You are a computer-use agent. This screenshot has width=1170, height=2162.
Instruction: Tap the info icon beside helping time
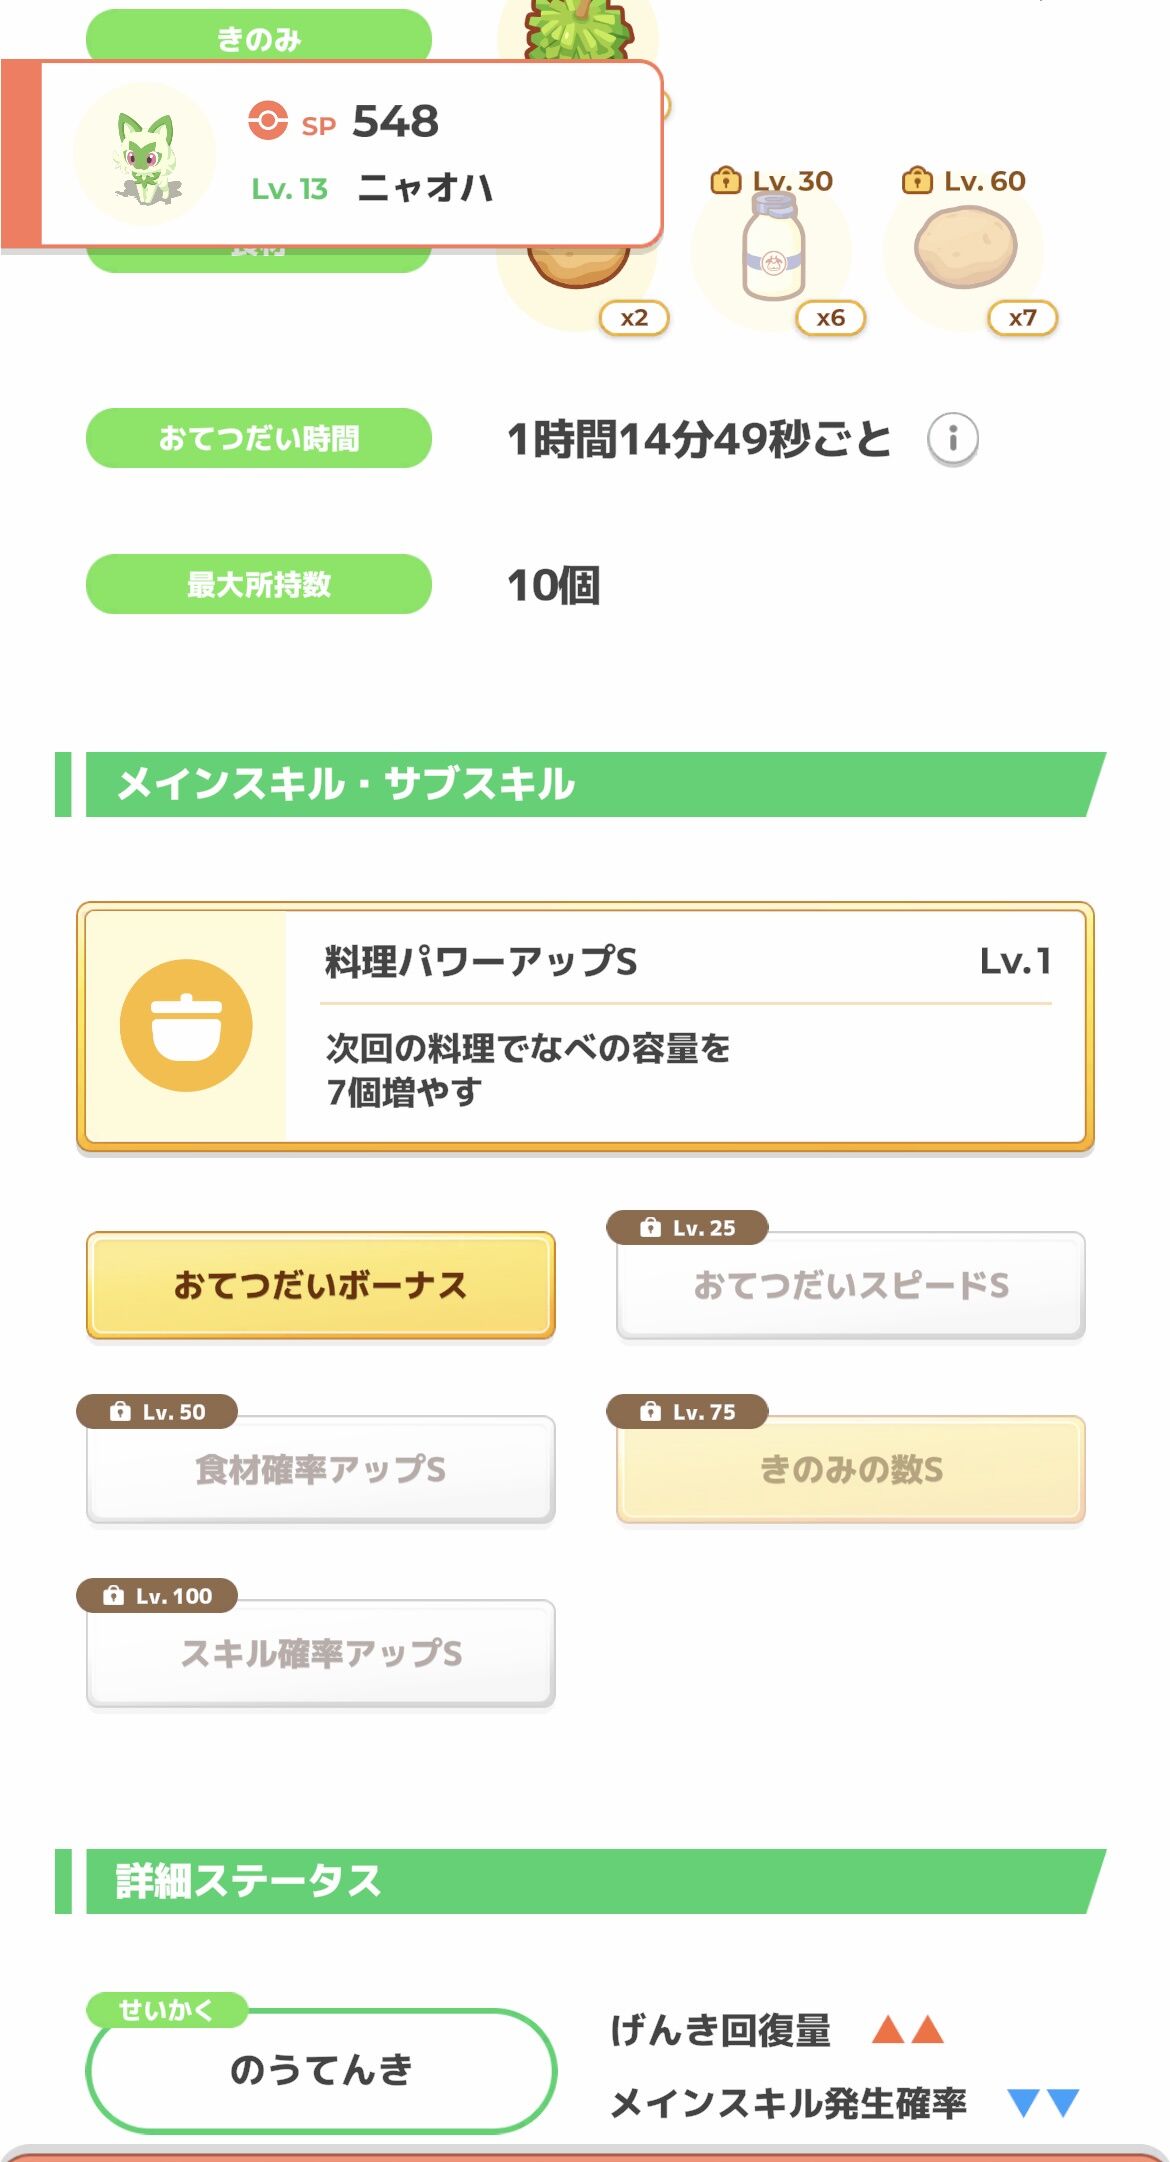pos(952,439)
